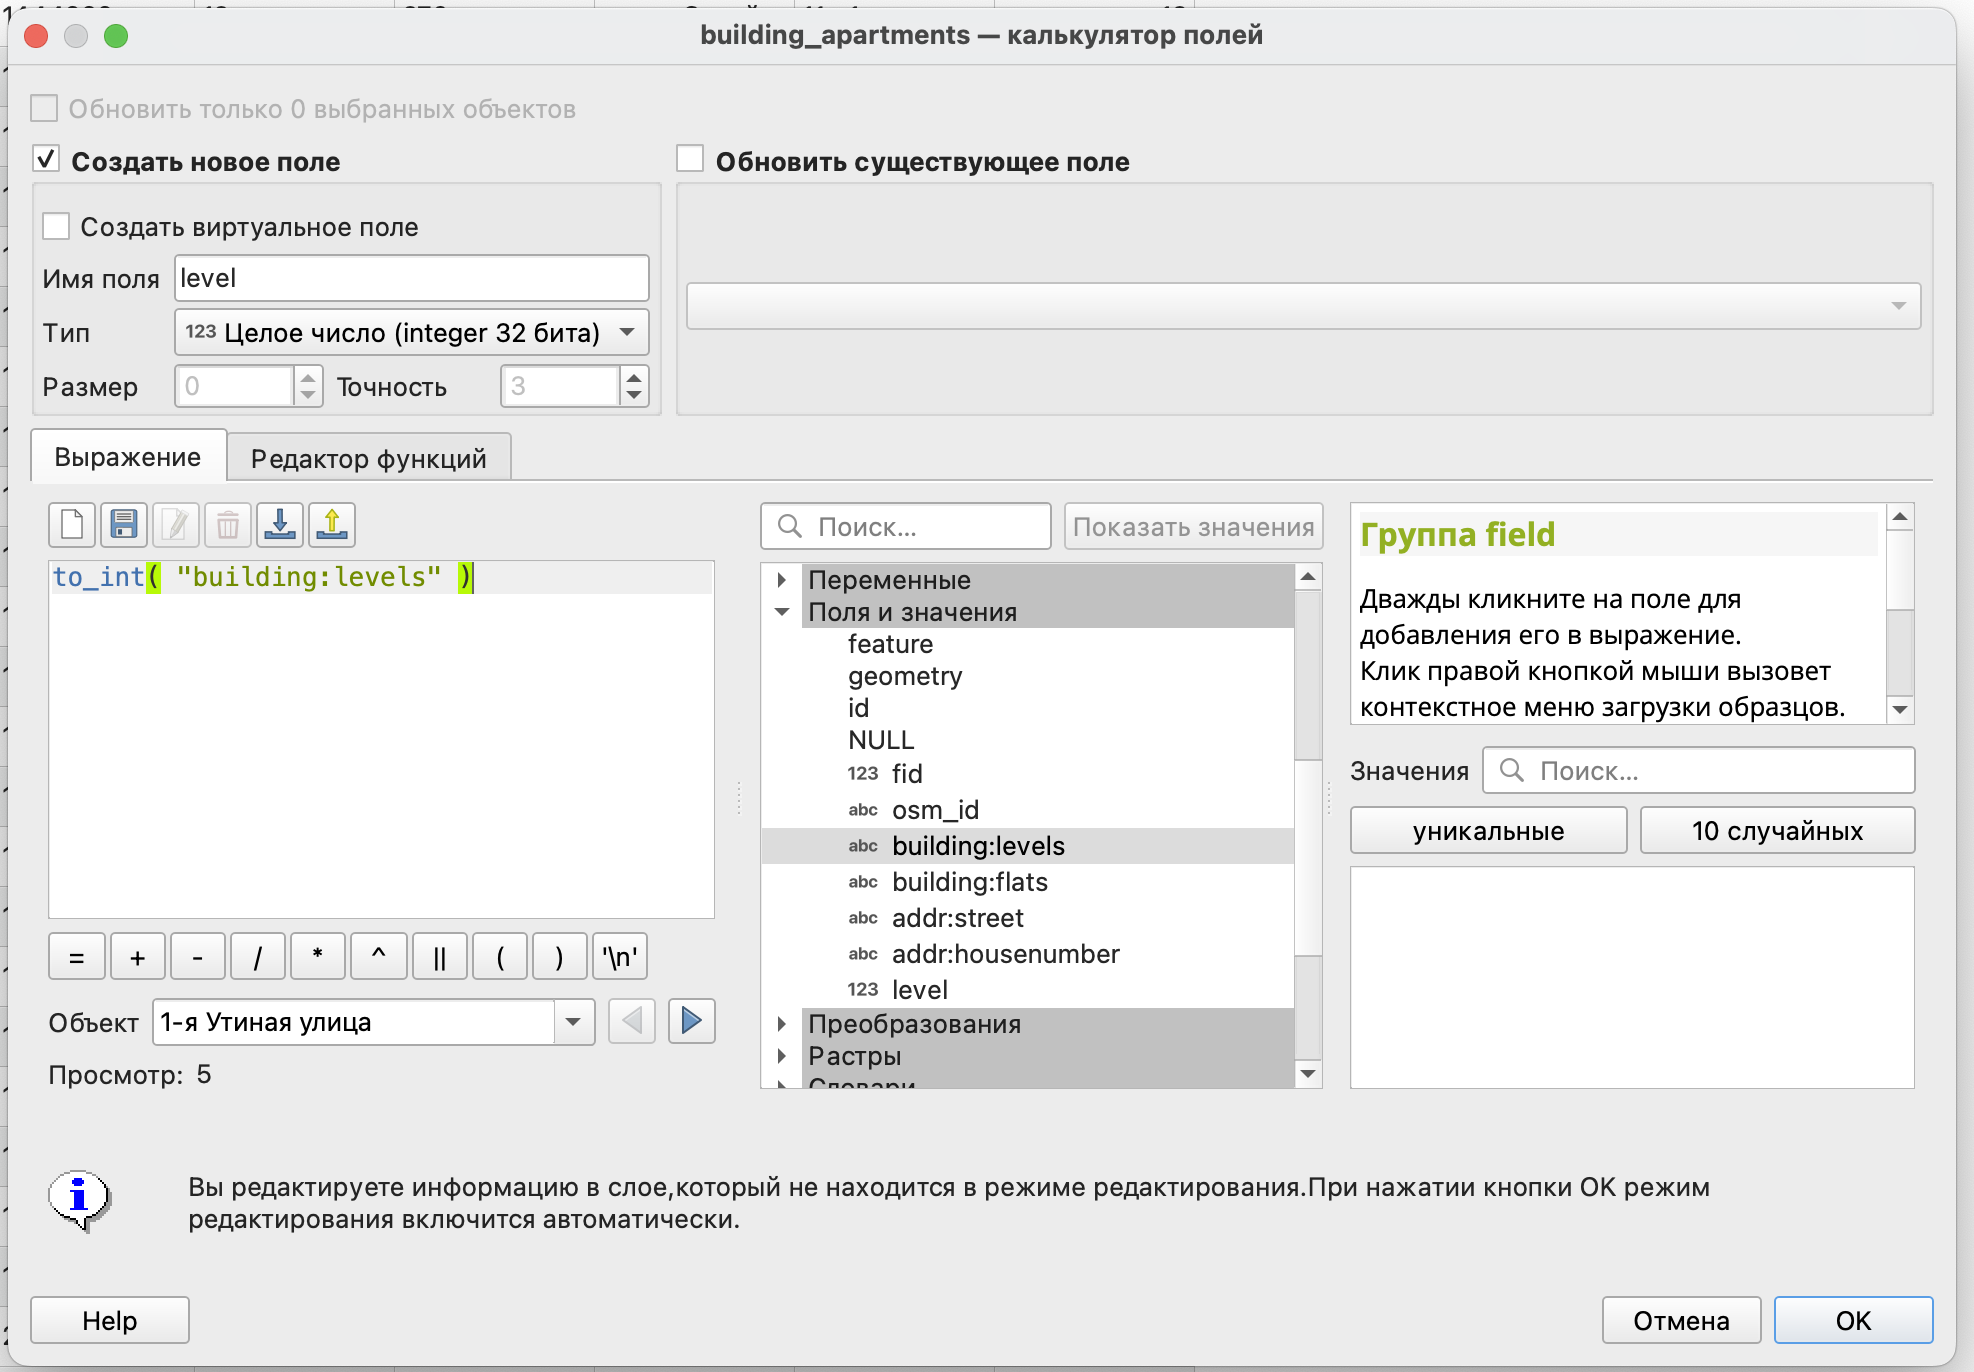
Task: Go to next feature preview arrow
Action: [x=691, y=1021]
